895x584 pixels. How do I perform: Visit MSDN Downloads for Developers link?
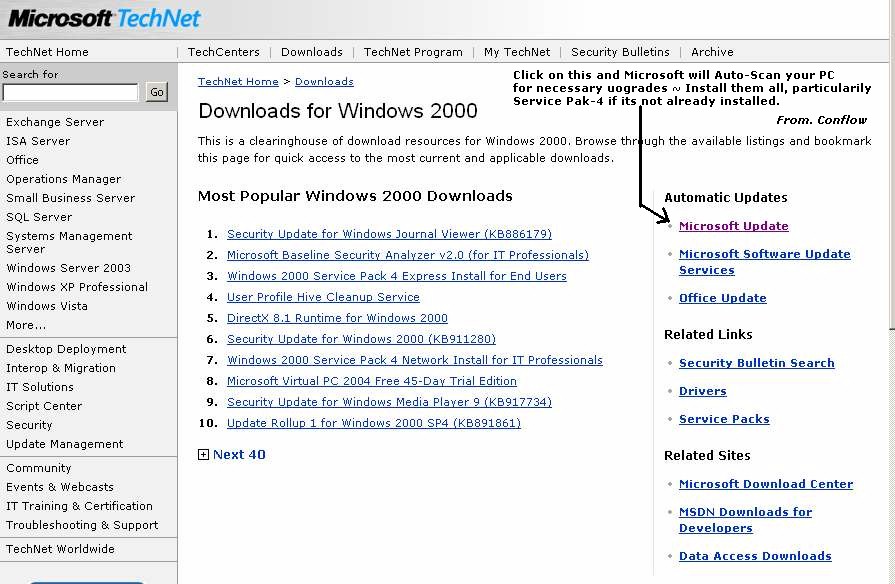(x=745, y=520)
